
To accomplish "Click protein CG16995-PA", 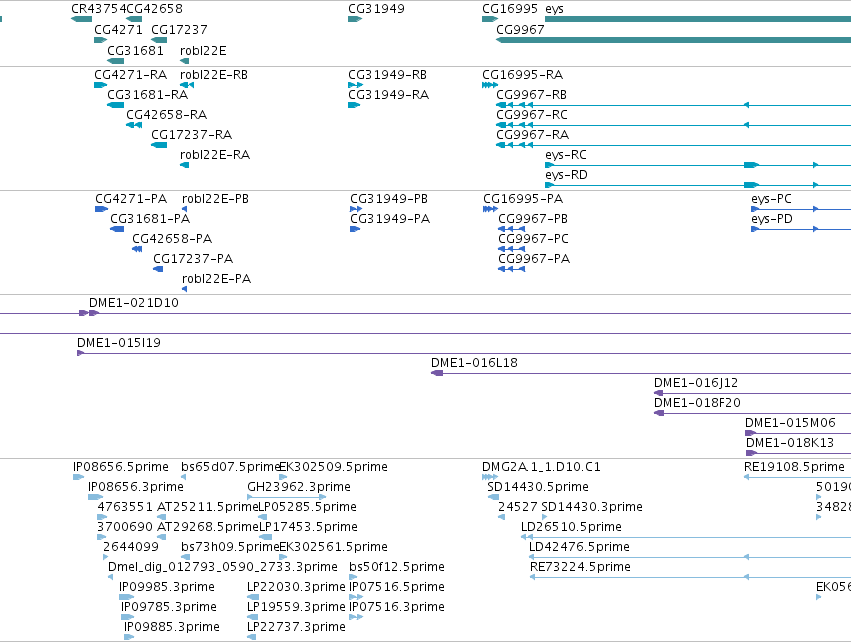I will click(523, 199).
